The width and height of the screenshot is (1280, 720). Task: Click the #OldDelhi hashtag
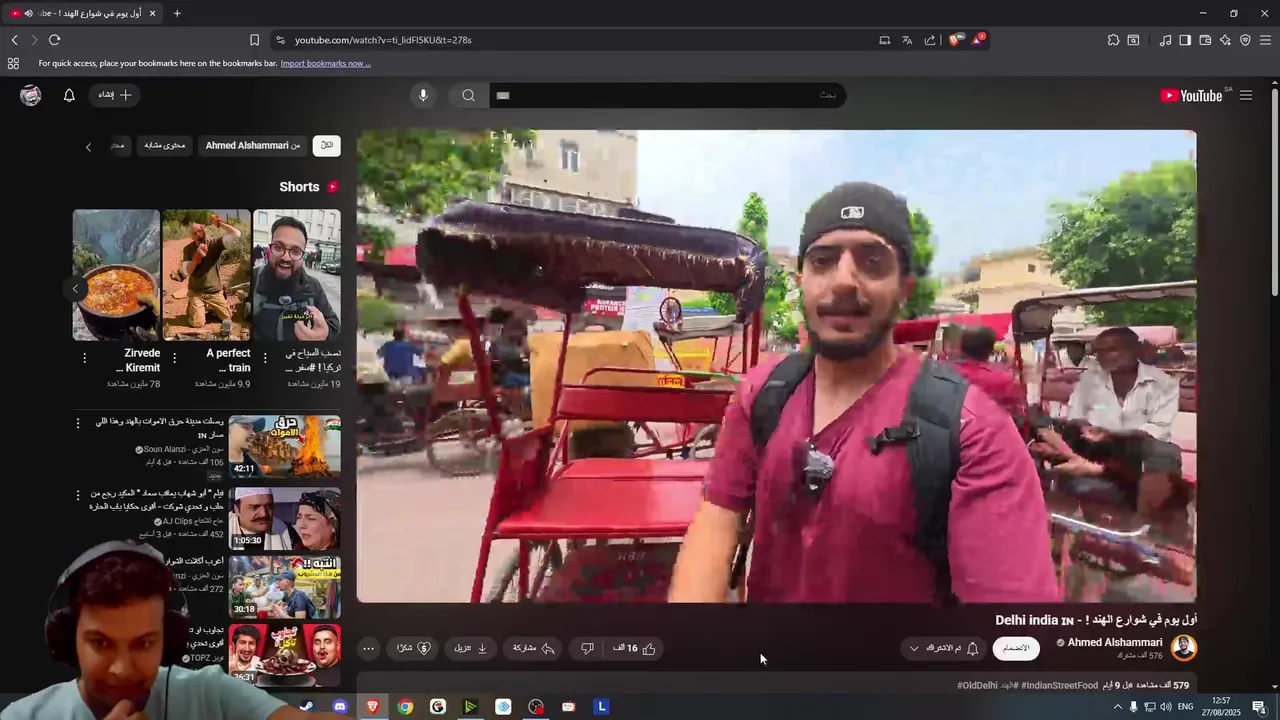click(x=977, y=685)
